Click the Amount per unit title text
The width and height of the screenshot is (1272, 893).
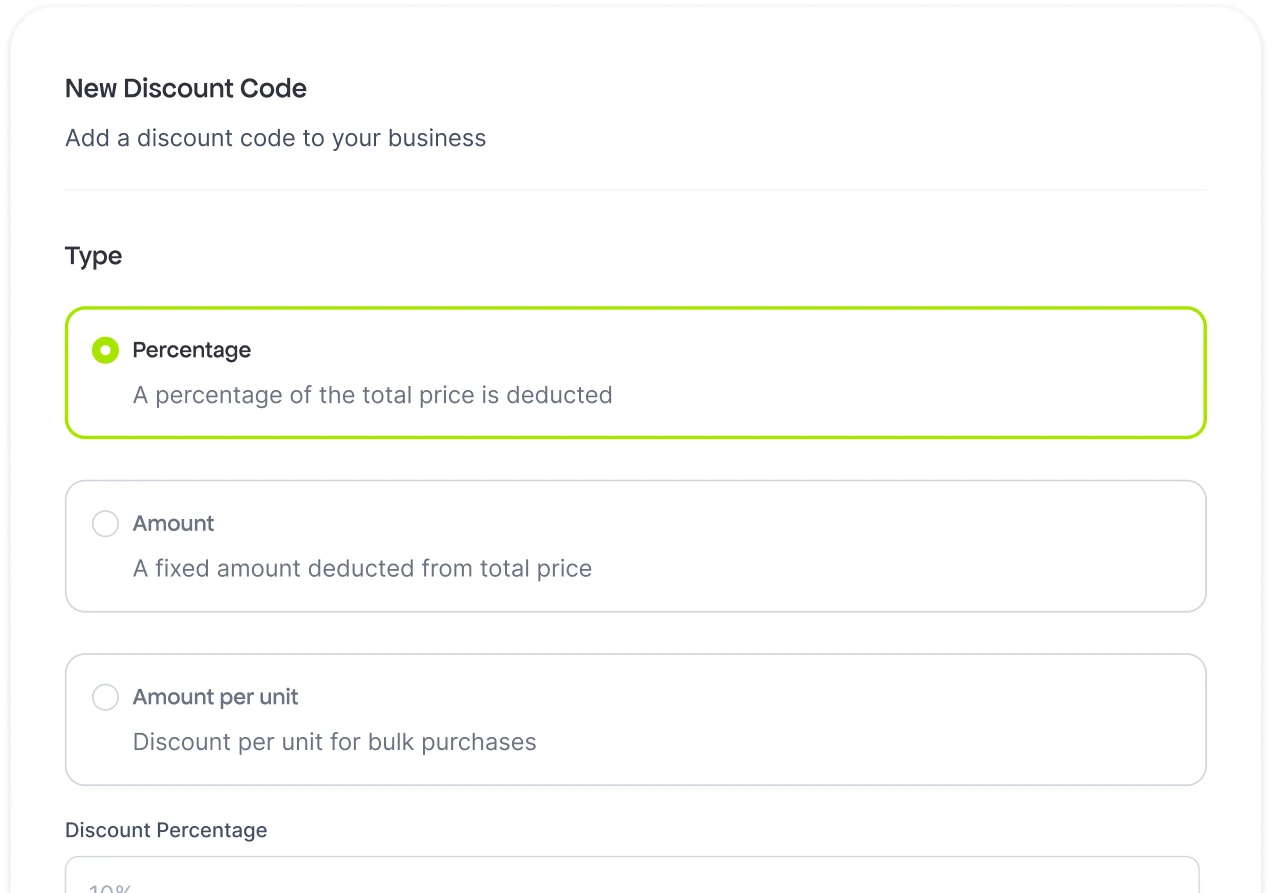tap(215, 697)
